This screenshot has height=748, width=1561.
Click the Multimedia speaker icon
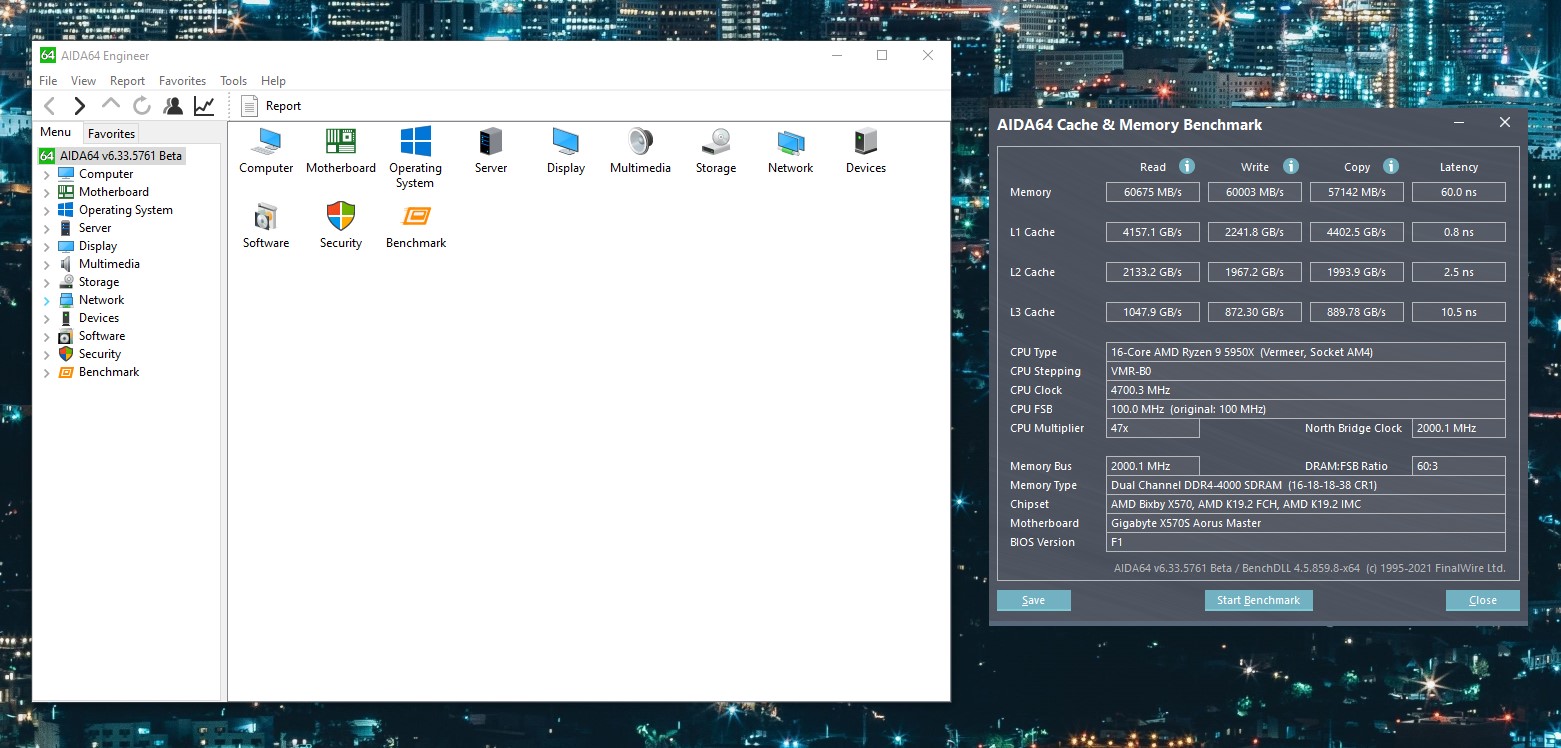[x=640, y=142]
